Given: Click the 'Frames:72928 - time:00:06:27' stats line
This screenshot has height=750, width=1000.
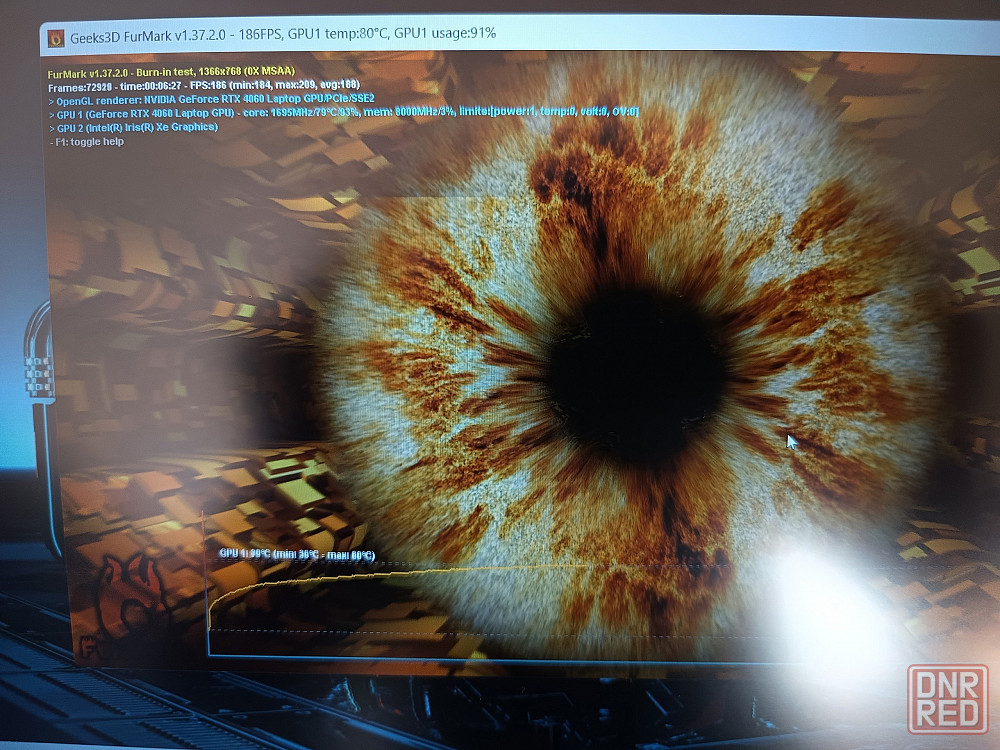Looking at the screenshot, I should pyautogui.click(x=204, y=85).
